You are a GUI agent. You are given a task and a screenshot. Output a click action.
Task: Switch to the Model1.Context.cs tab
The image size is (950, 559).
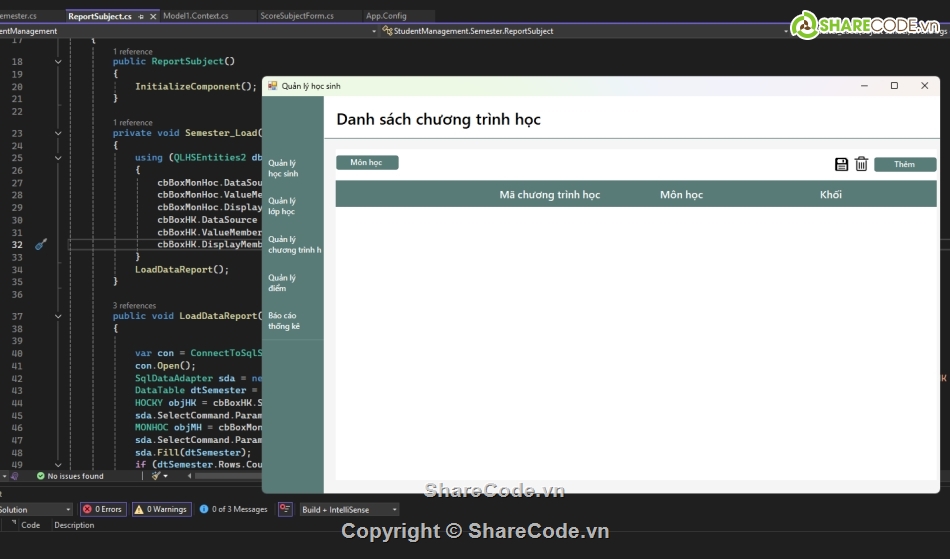(x=195, y=16)
